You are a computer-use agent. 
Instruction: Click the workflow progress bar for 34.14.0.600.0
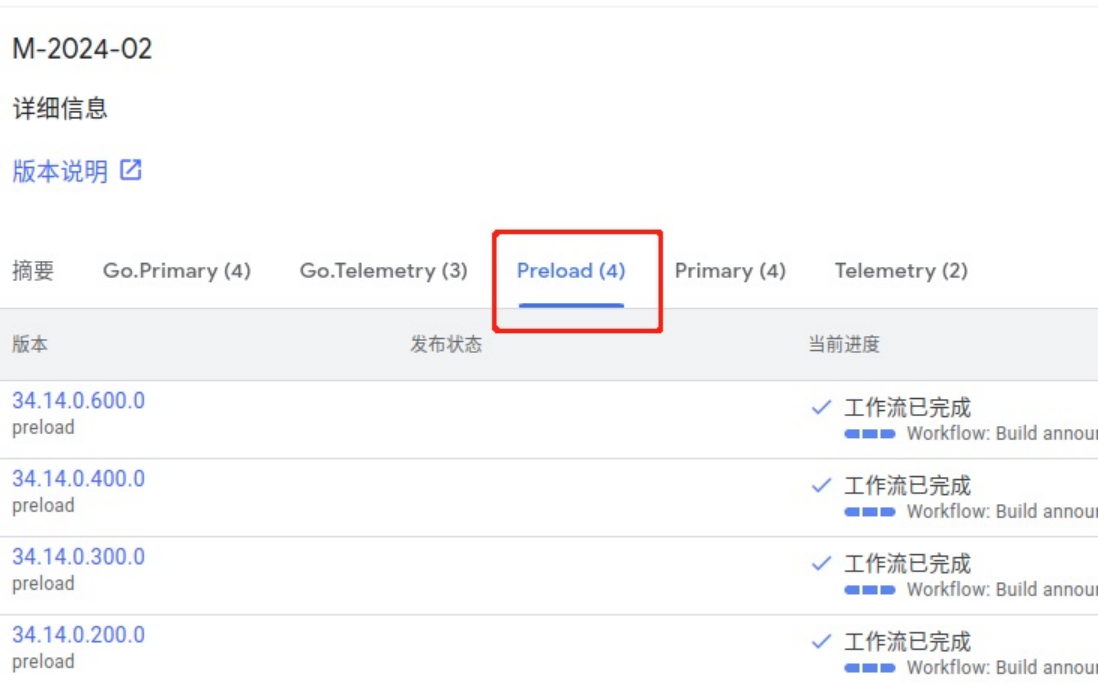[870, 434]
